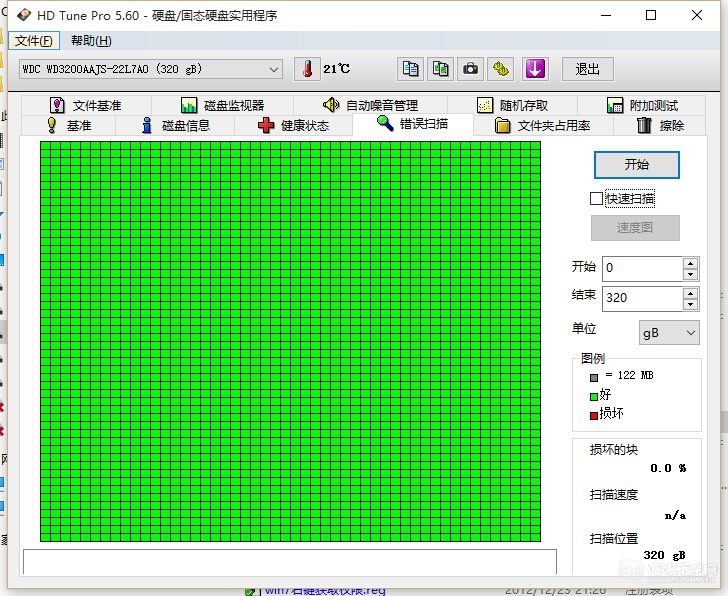Switch to the 健康状态 tab
728x596 pixels.
[x=293, y=125]
